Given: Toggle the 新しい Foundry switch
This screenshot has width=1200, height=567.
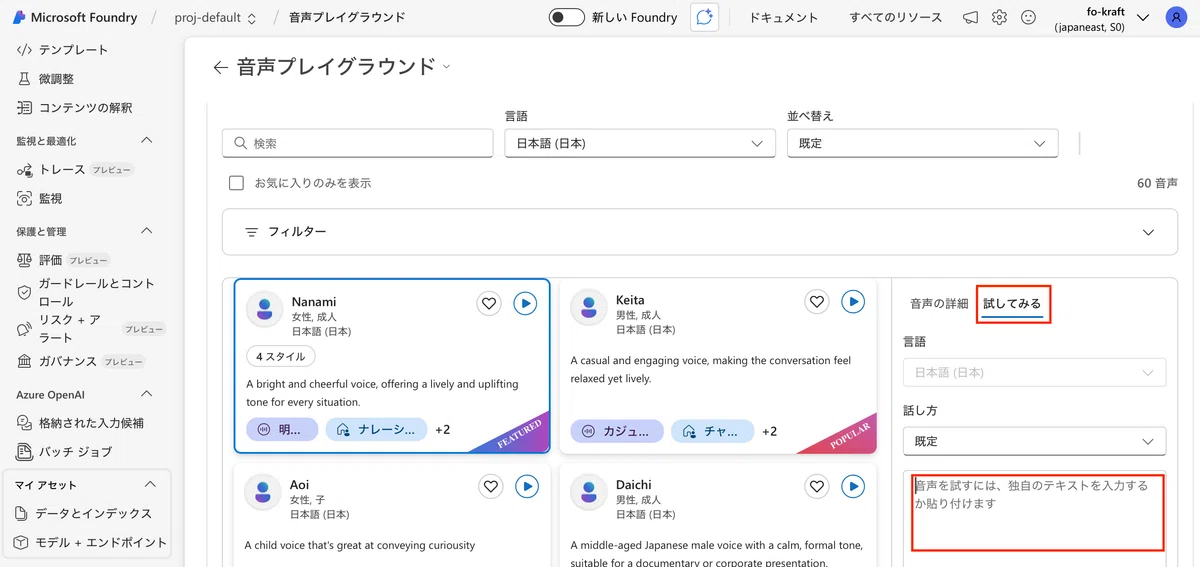Looking at the screenshot, I should click(x=567, y=17).
